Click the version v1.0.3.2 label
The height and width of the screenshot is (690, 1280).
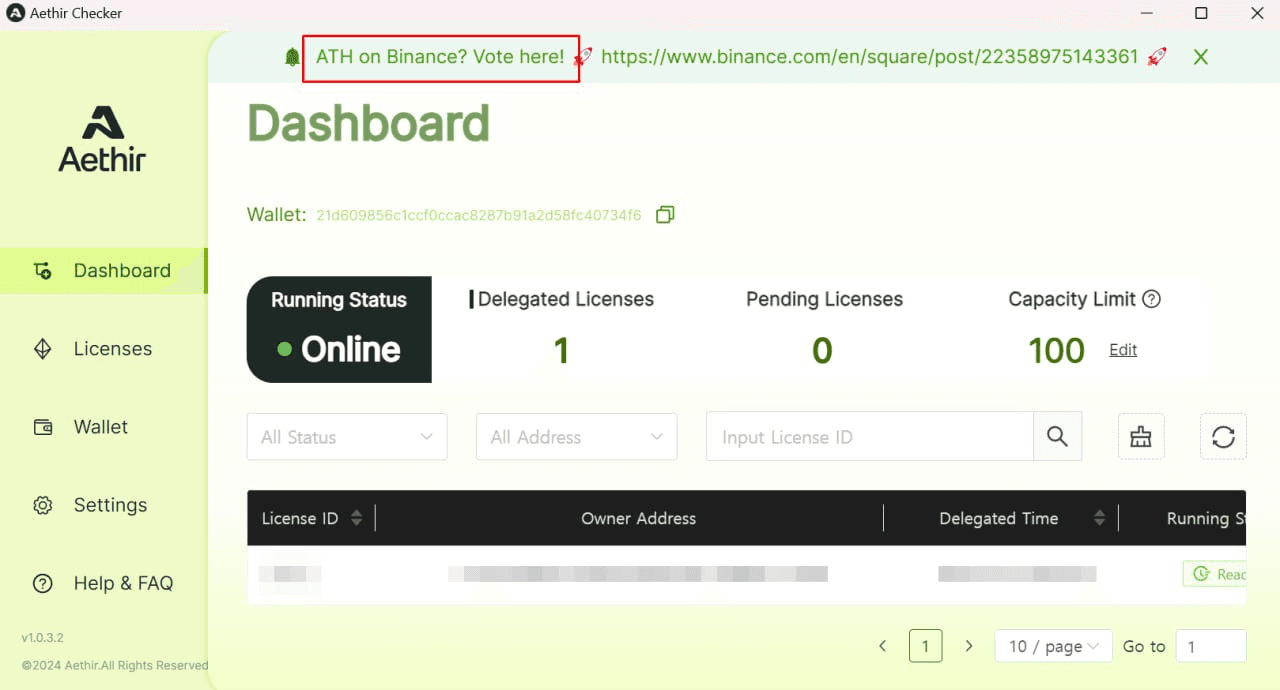pyautogui.click(x=43, y=637)
